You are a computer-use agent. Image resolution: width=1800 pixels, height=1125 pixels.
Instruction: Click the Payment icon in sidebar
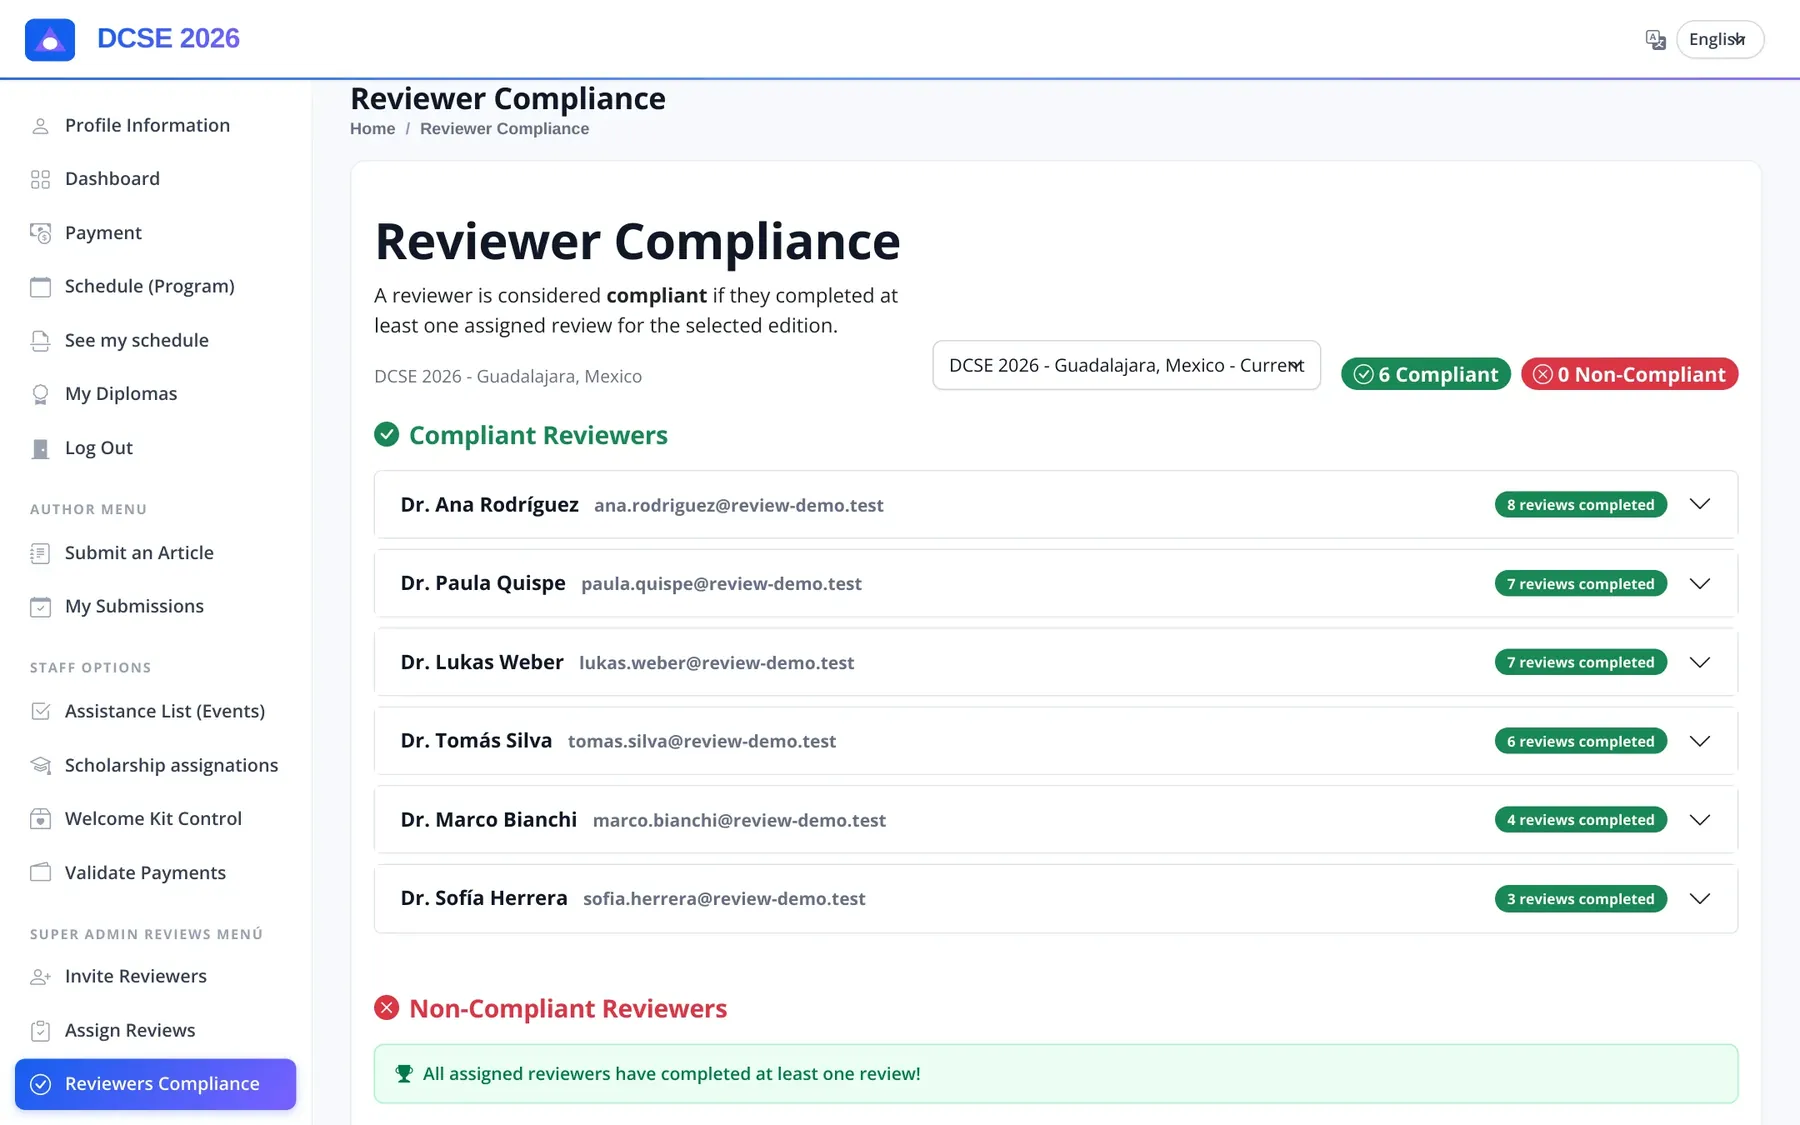tap(40, 233)
